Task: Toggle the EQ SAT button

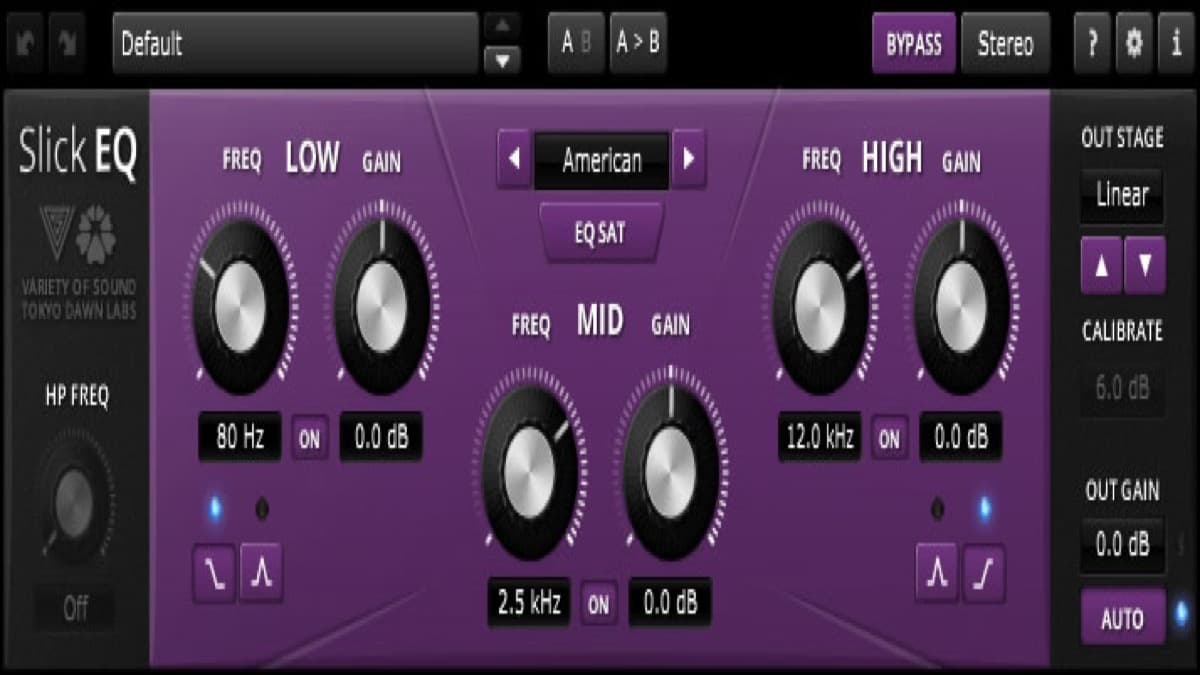Action: pos(600,235)
